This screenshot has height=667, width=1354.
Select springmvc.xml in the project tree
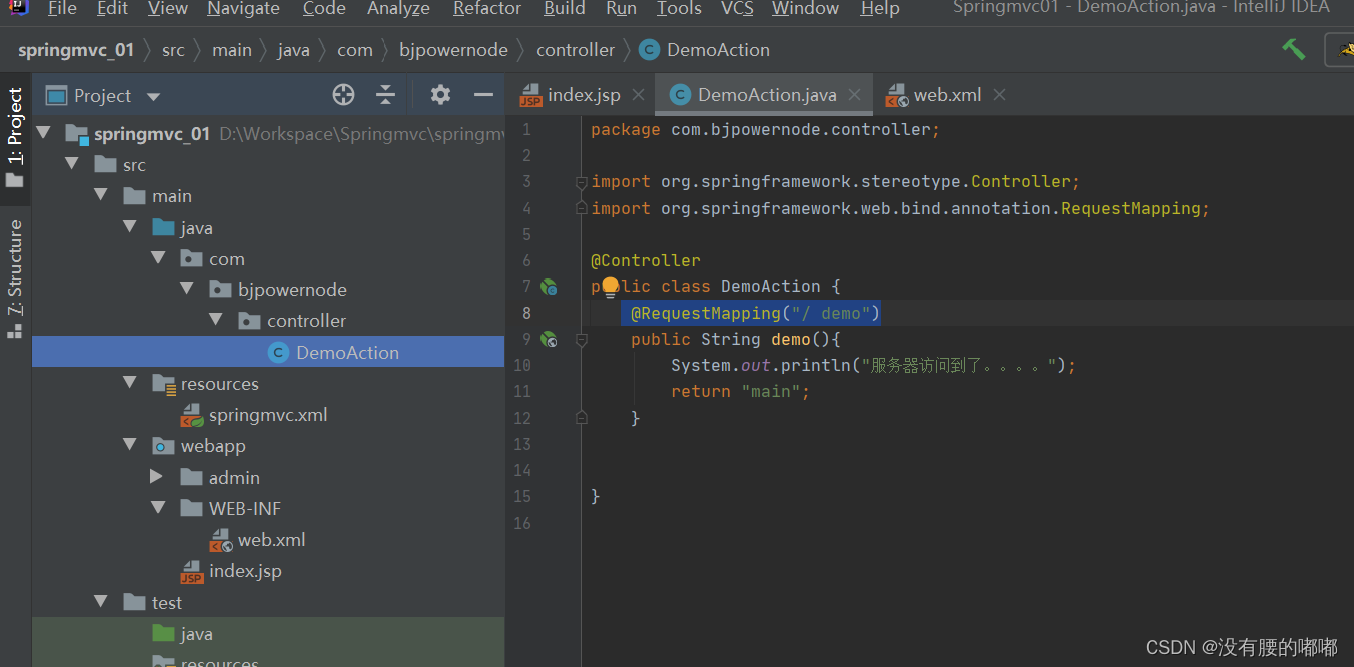click(x=268, y=415)
